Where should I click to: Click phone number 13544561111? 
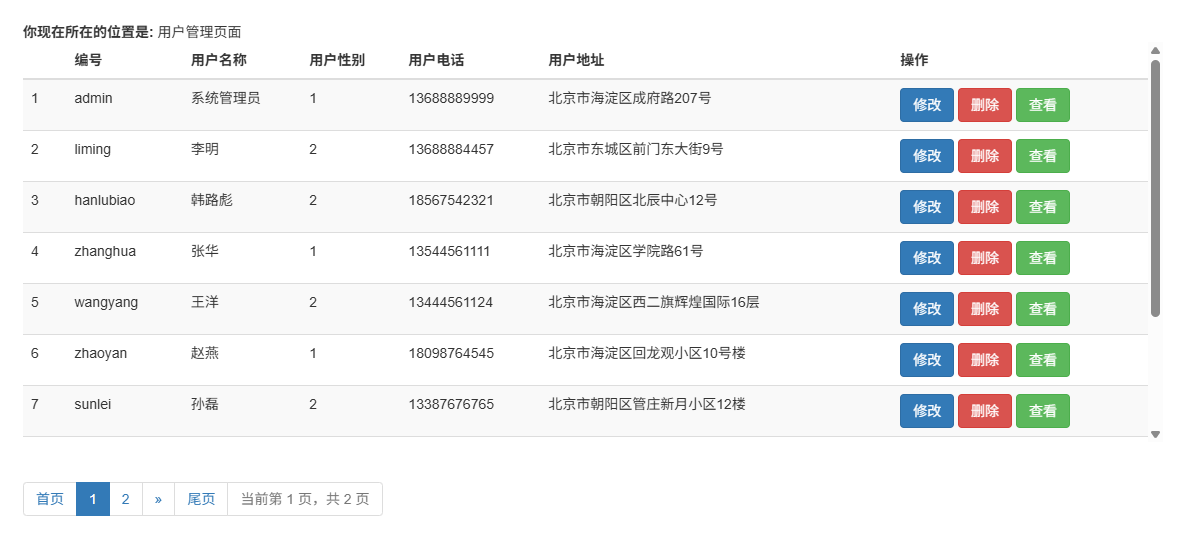tap(449, 251)
